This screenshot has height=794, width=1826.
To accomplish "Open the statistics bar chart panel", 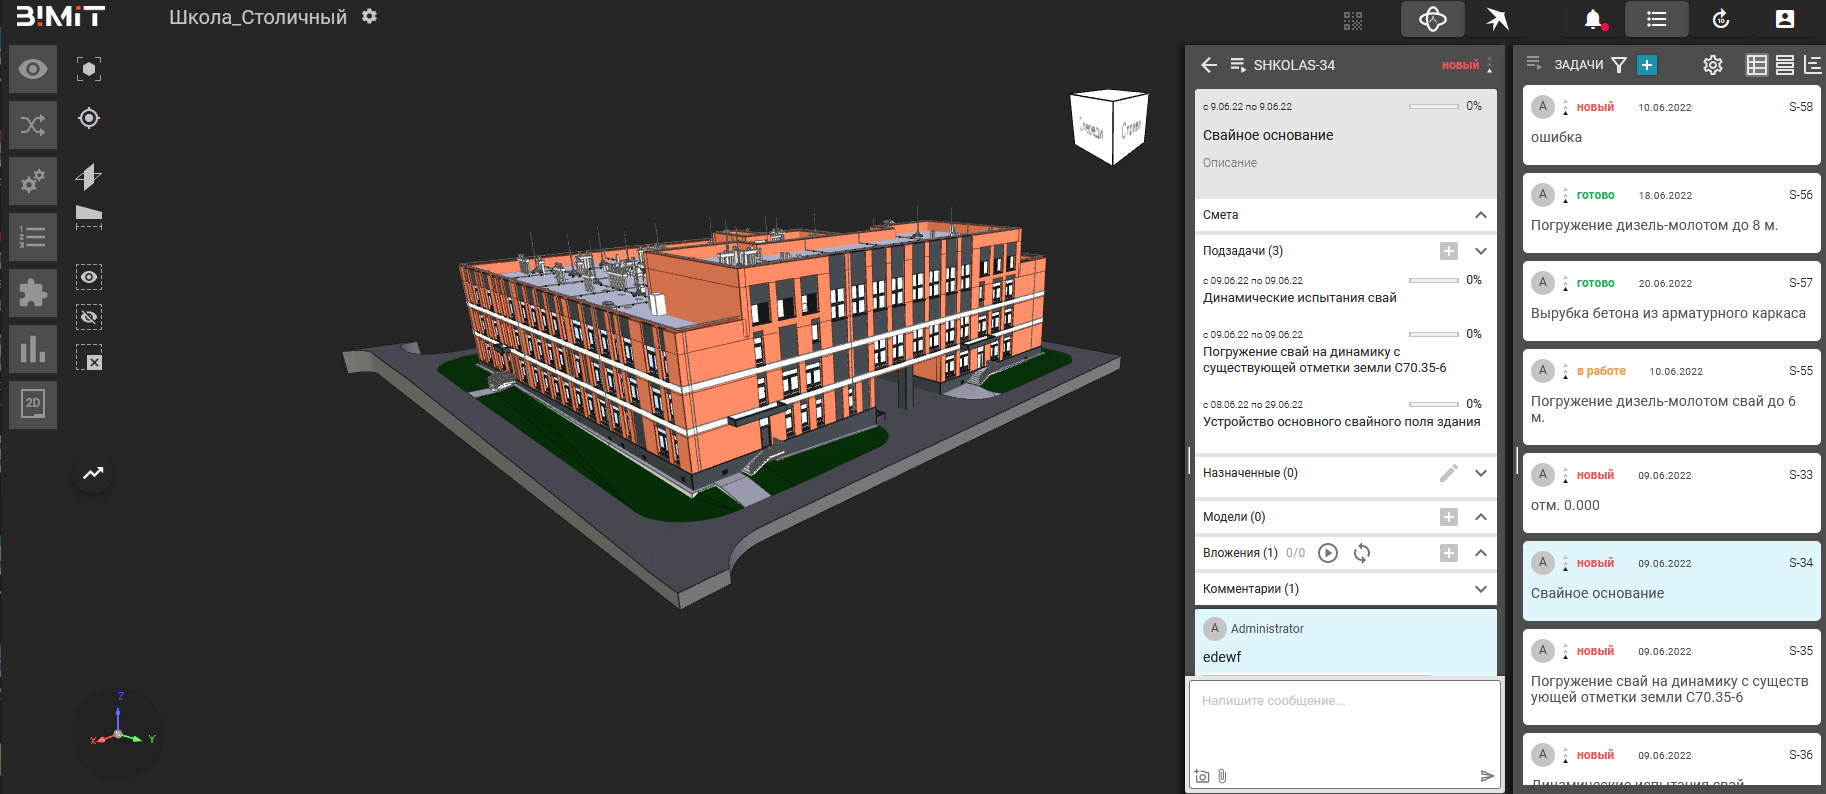I will coord(33,348).
